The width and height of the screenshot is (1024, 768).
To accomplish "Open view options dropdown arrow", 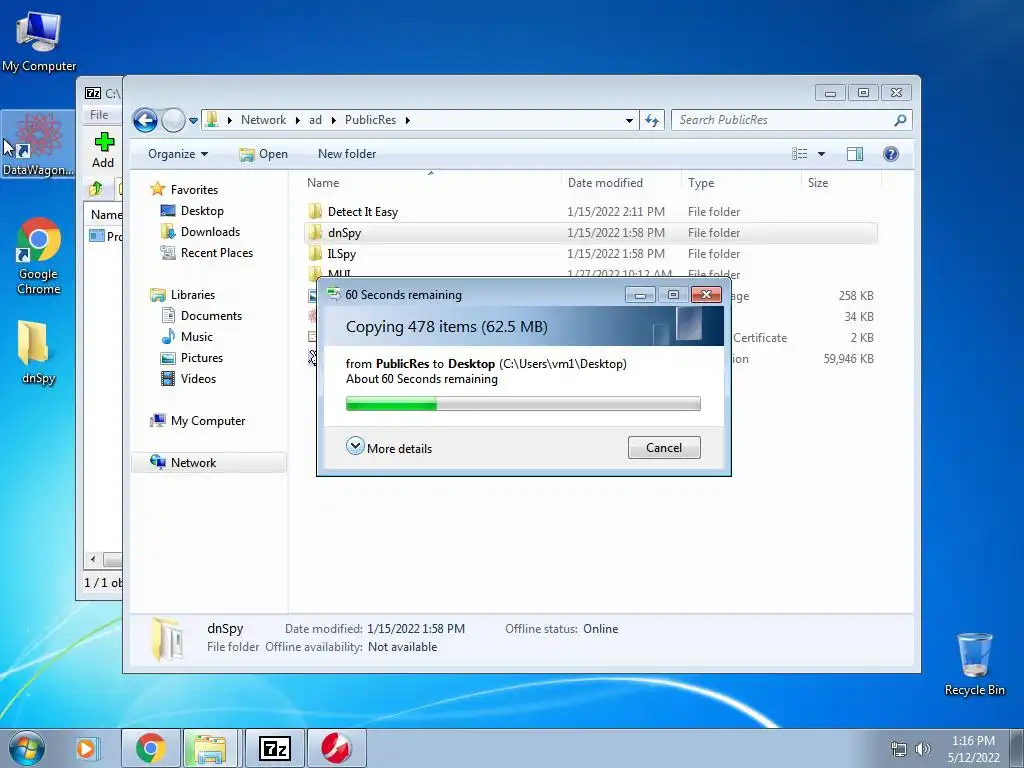I will click(x=822, y=154).
